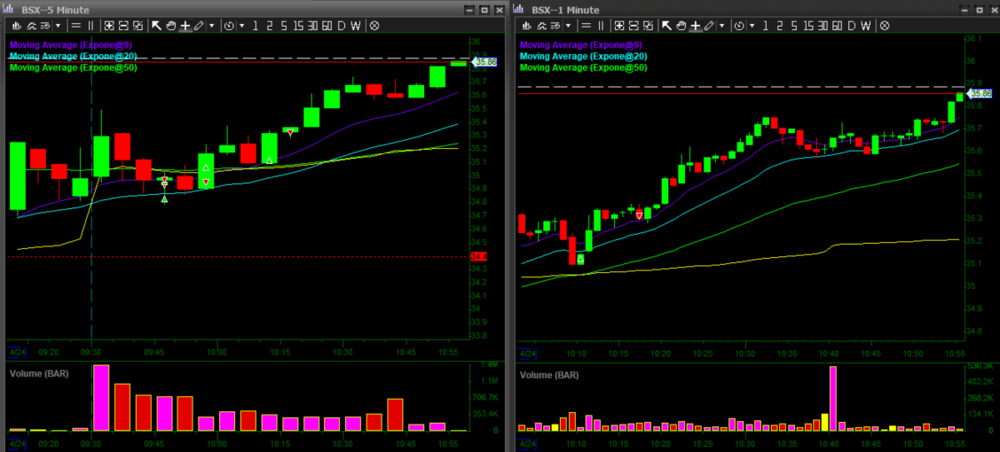Click the 4/24 date box under 1 Minute chart
This screenshot has width=1000, height=452.
[526, 439]
